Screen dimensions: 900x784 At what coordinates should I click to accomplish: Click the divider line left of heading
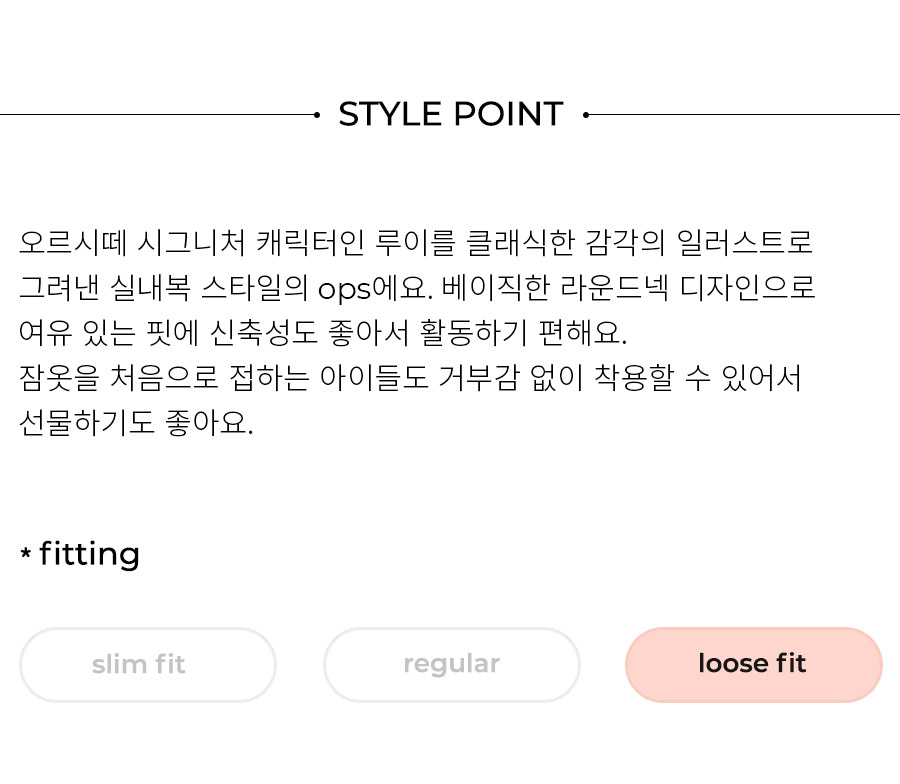157,115
